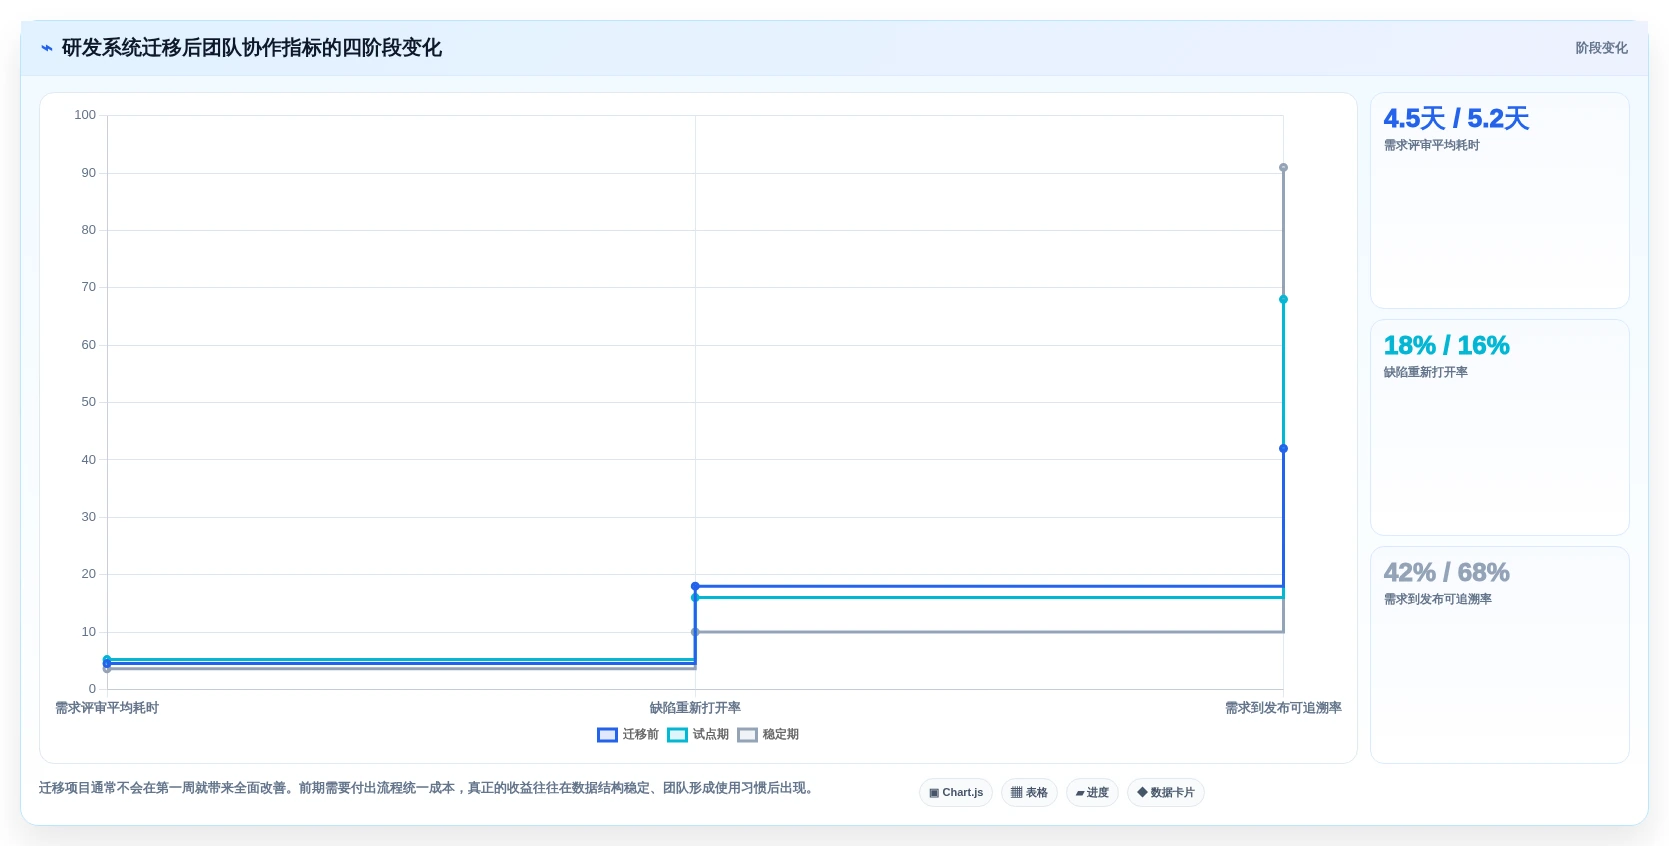1669x846 pixels.
Task: Click the 稳定期 point at 10 on 缺陷重新打开率
Action: pos(695,632)
